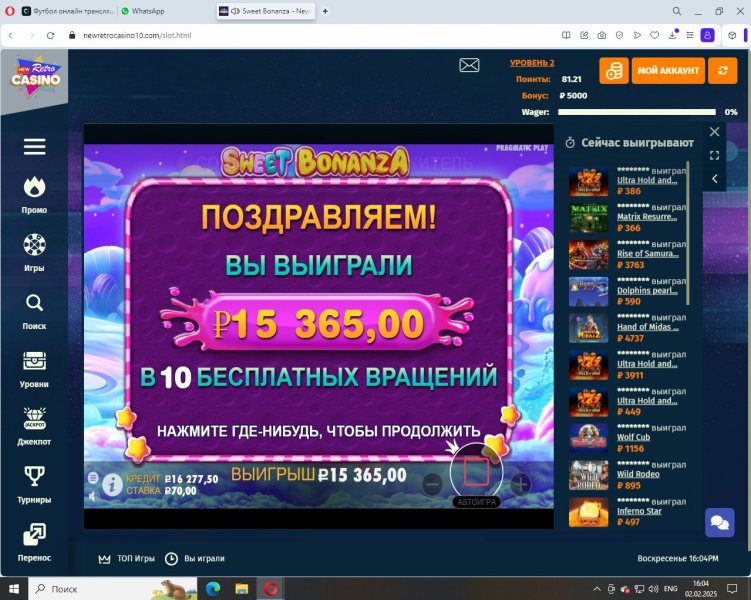Viewport: 751px width, 600px height.
Task: Switch to the WhatsApp browser tab
Action: tap(143, 11)
